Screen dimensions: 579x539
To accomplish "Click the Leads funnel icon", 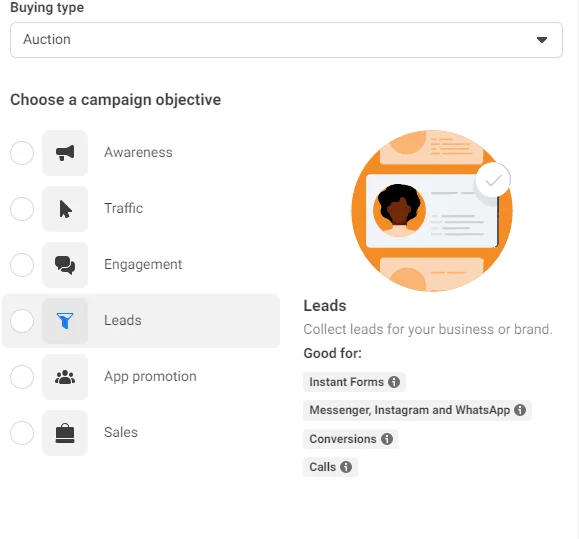I will pos(65,320).
